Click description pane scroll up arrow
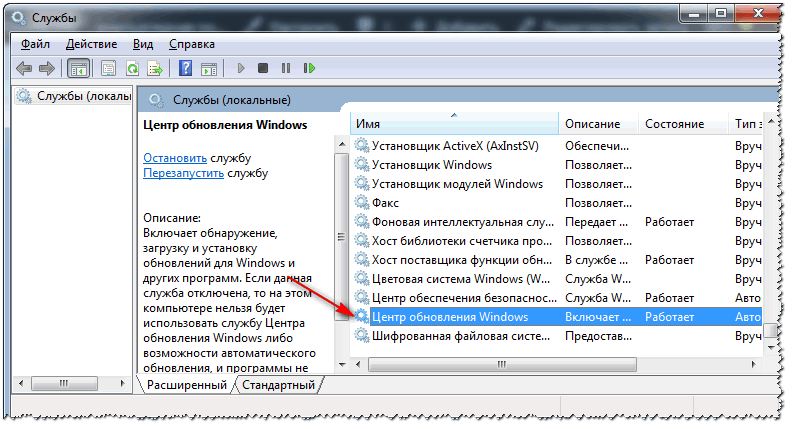 point(342,144)
